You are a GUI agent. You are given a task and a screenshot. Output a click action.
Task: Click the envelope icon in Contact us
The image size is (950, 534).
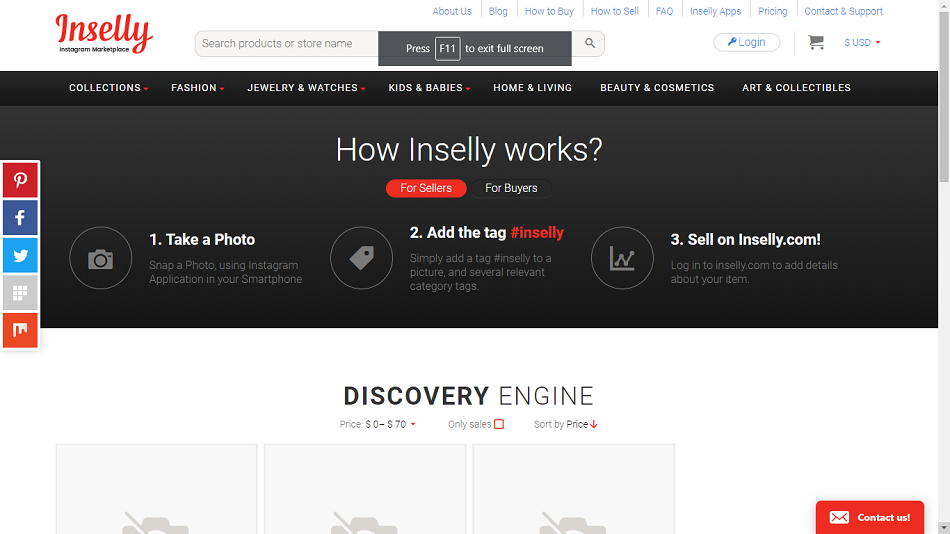tap(839, 517)
